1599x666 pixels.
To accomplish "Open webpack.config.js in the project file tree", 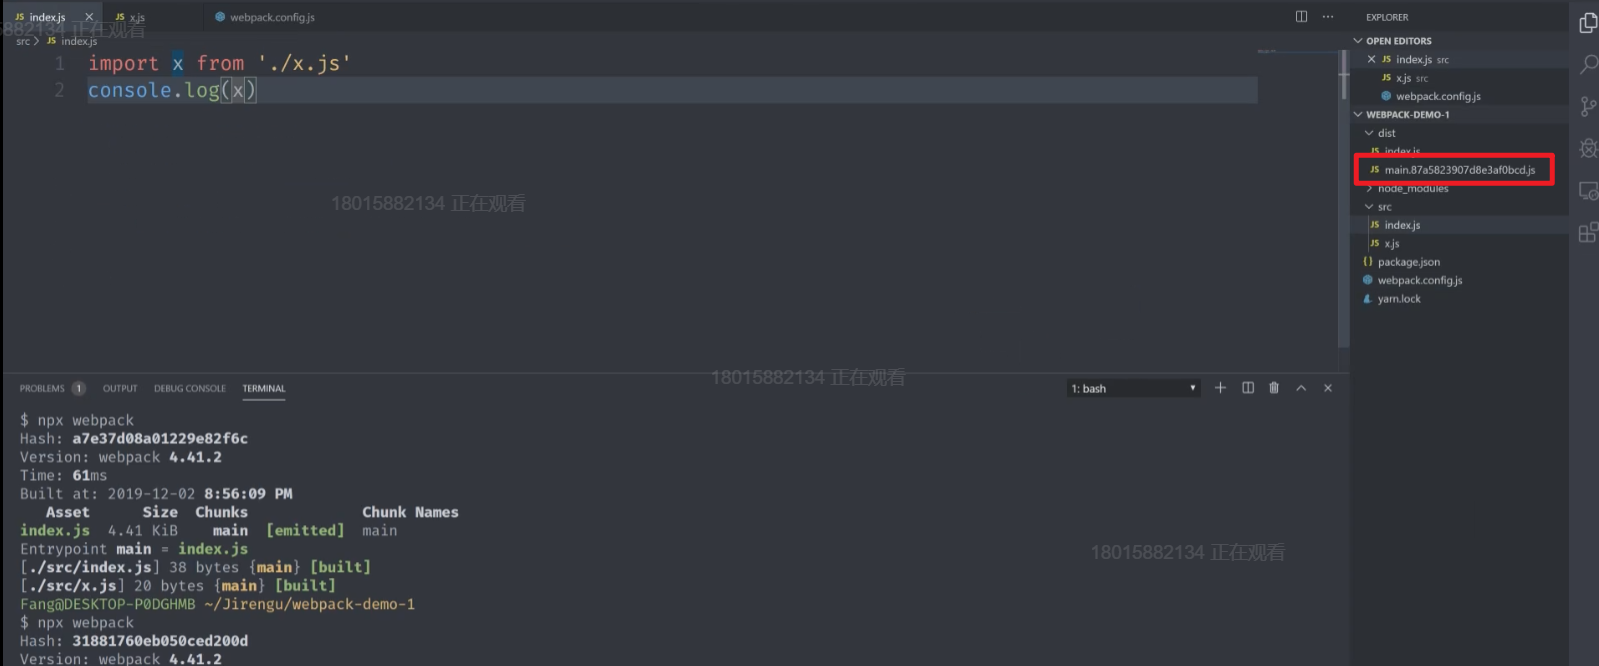I will (1459, 280).
